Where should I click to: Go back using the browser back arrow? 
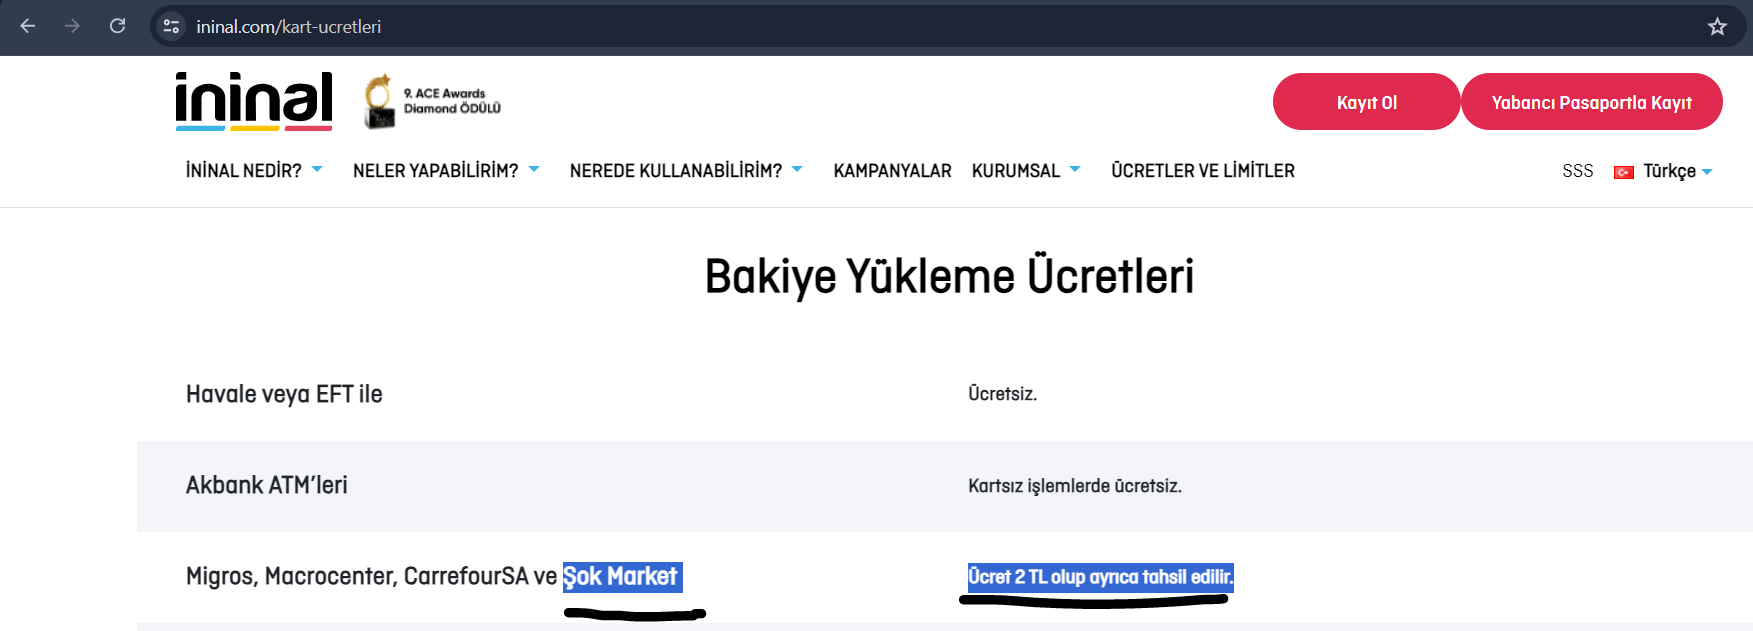click(x=28, y=26)
